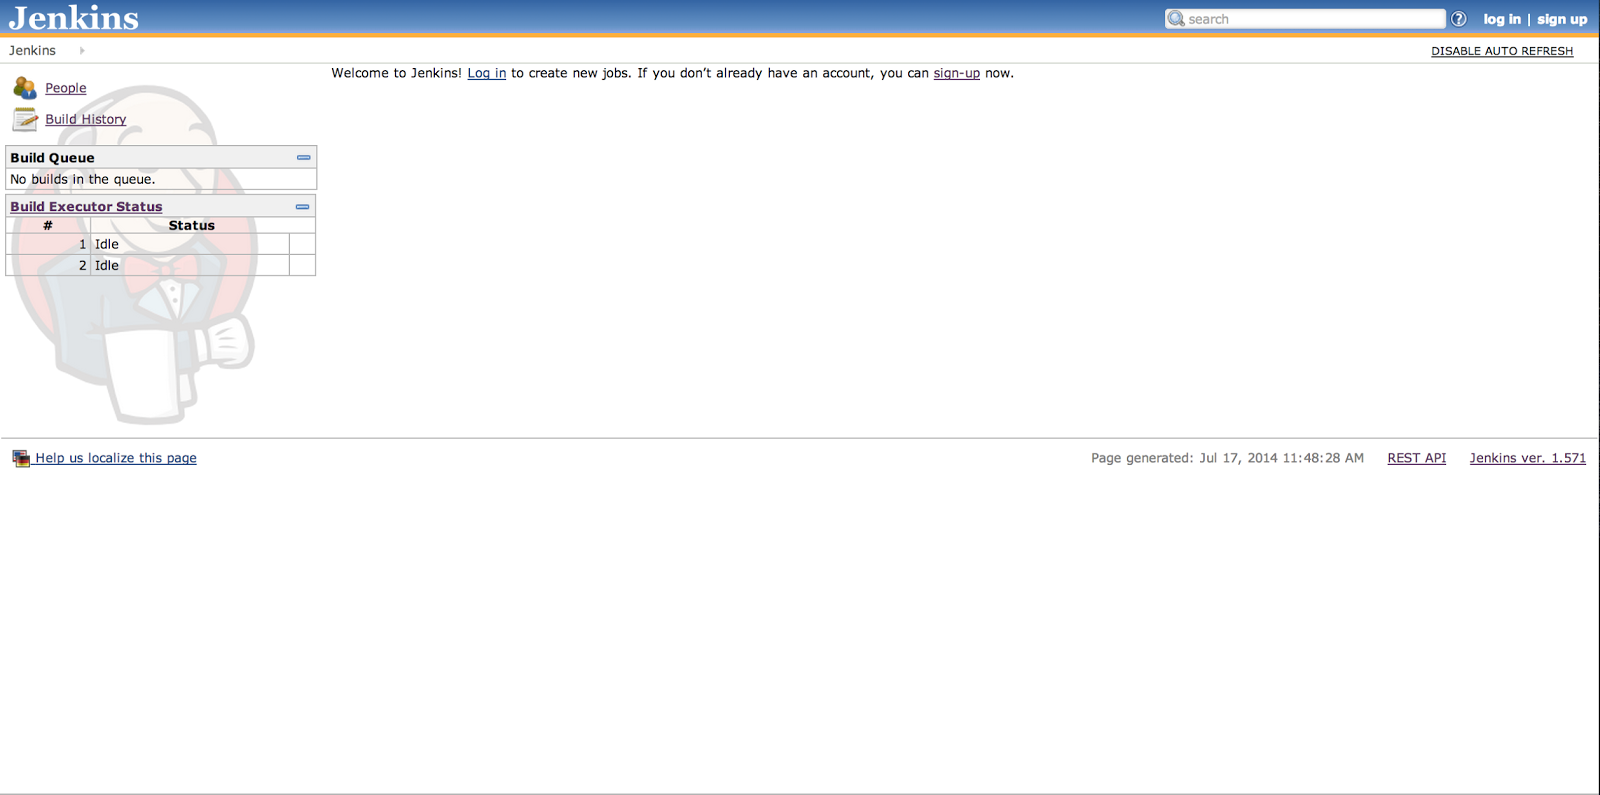
Task: Click Help us localize this page
Action: (x=116, y=458)
